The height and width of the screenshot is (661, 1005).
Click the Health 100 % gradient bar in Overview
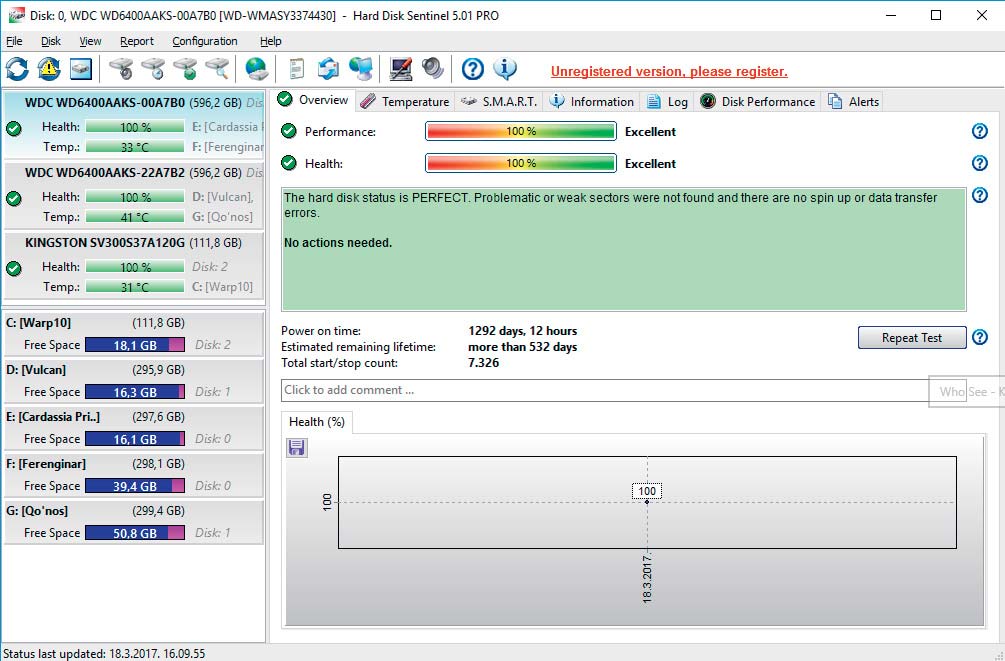coord(520,163)
